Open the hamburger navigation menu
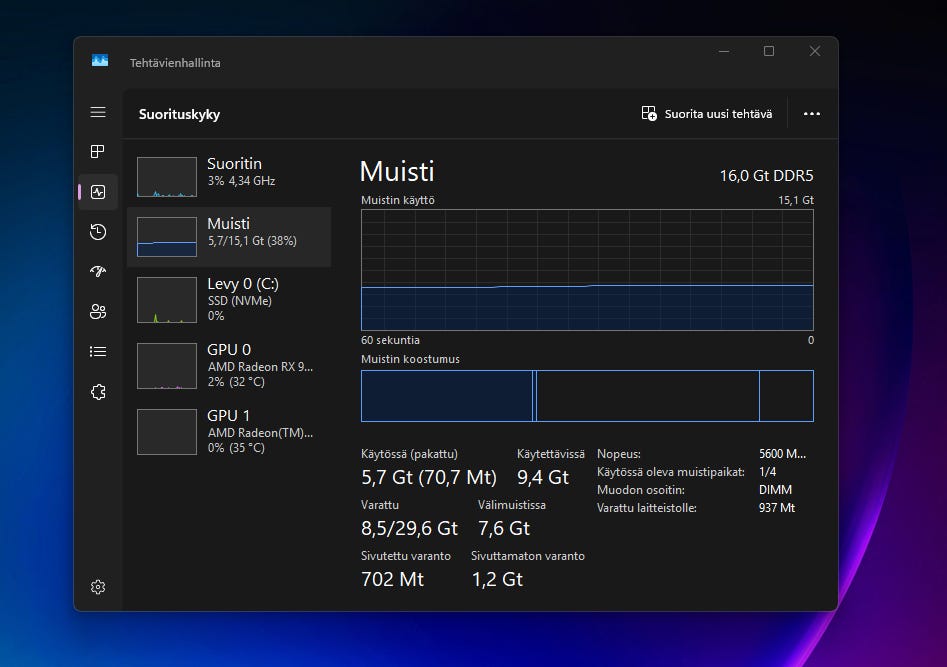Screen dimensions: 947x667 pyautogui.click(x=98, y=112)
